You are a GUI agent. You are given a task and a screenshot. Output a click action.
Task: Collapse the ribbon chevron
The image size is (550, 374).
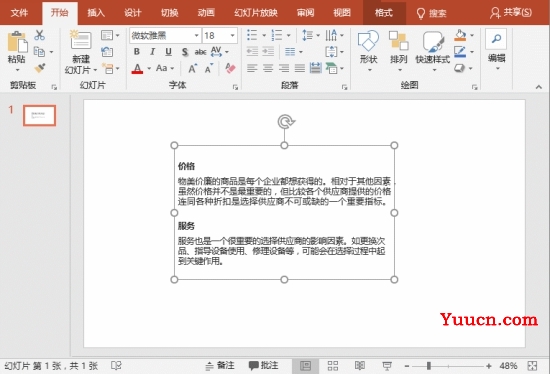pyautogui.click(x=539, y=87)
